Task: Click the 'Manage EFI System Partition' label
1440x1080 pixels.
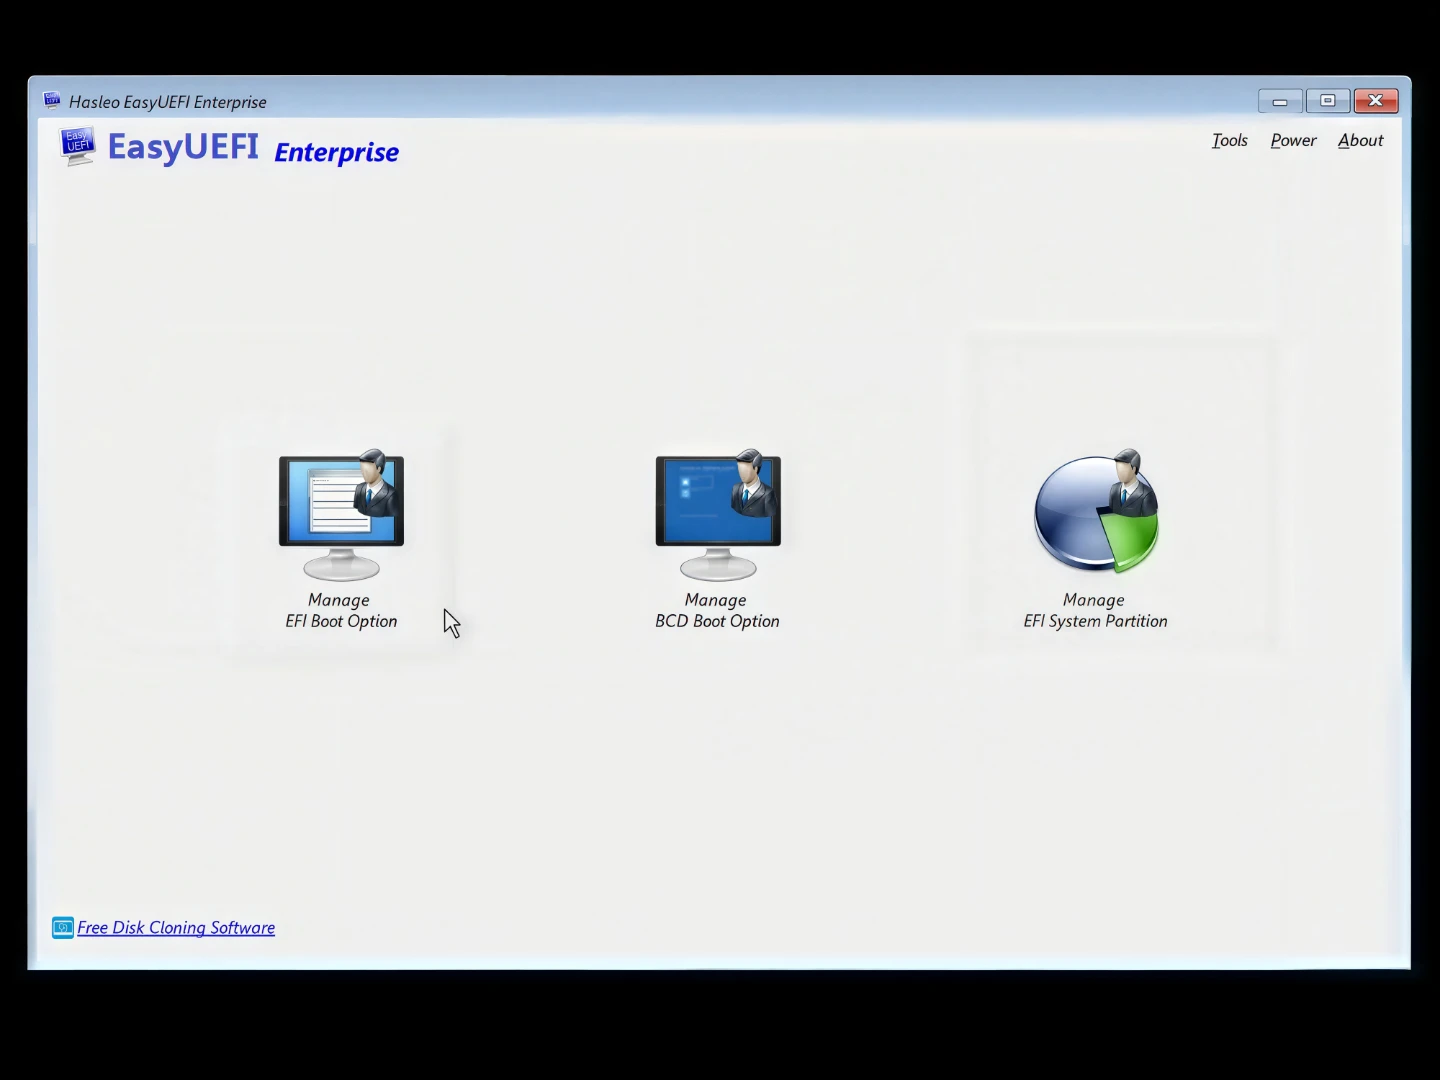Action: click(1095, 610)
